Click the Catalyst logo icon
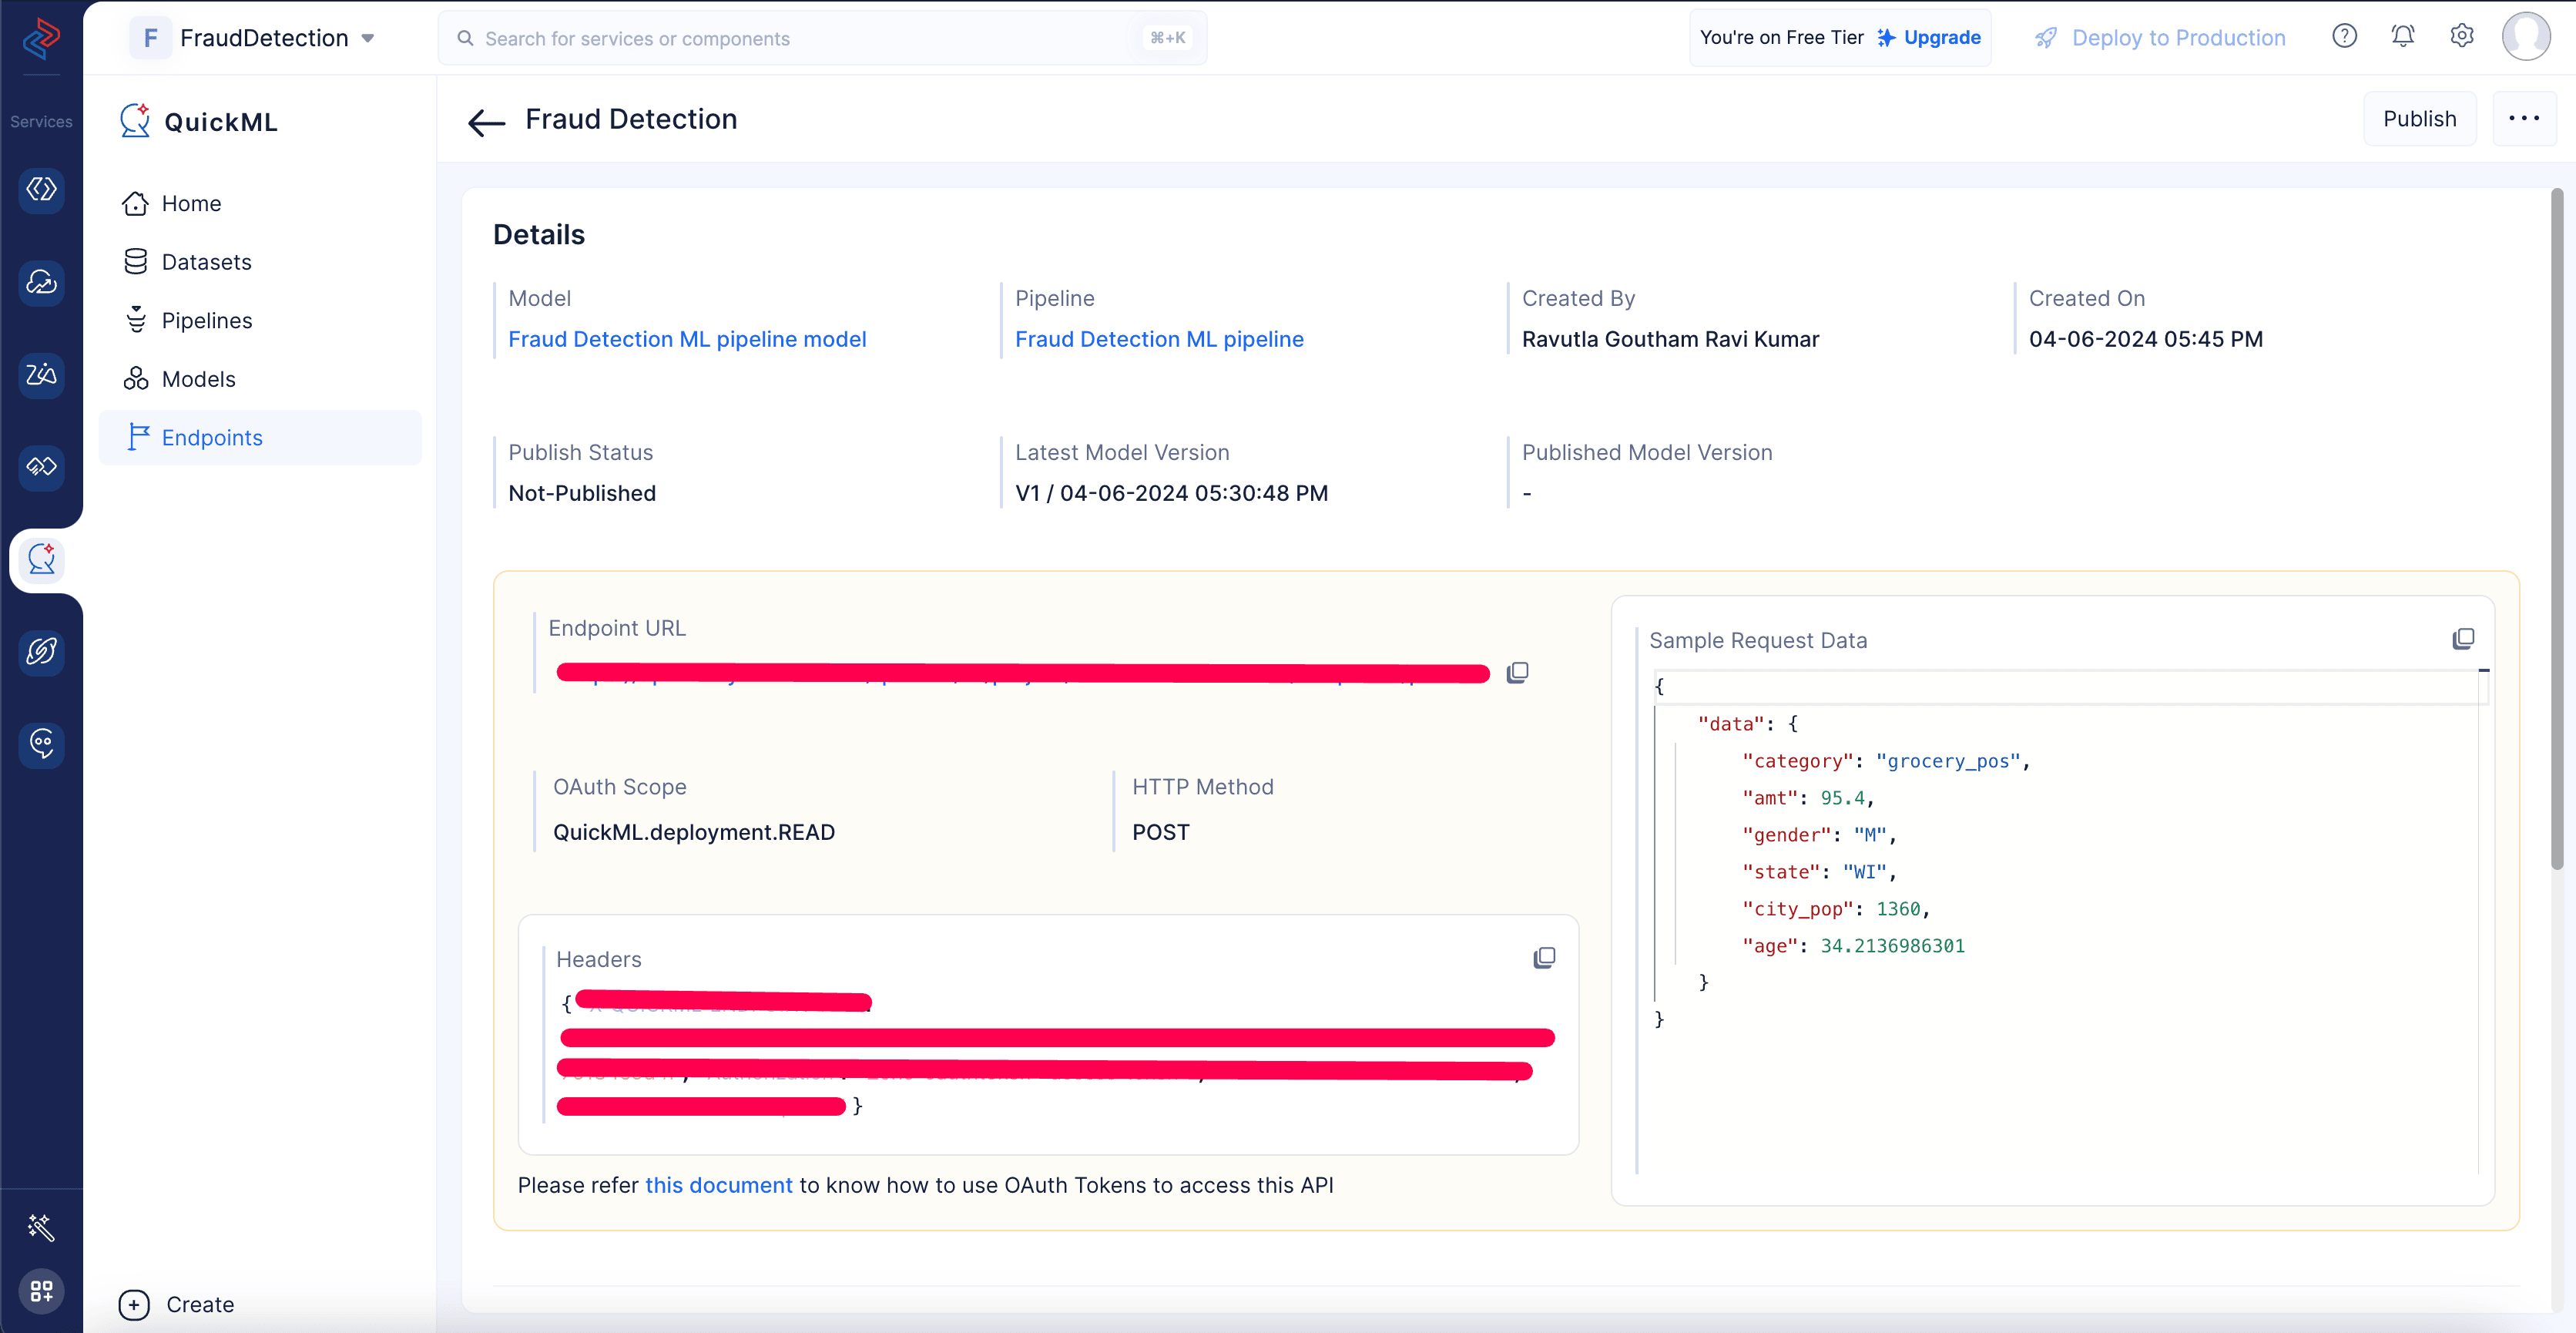The image size is (2576, 1333). [x=41, y=39]
